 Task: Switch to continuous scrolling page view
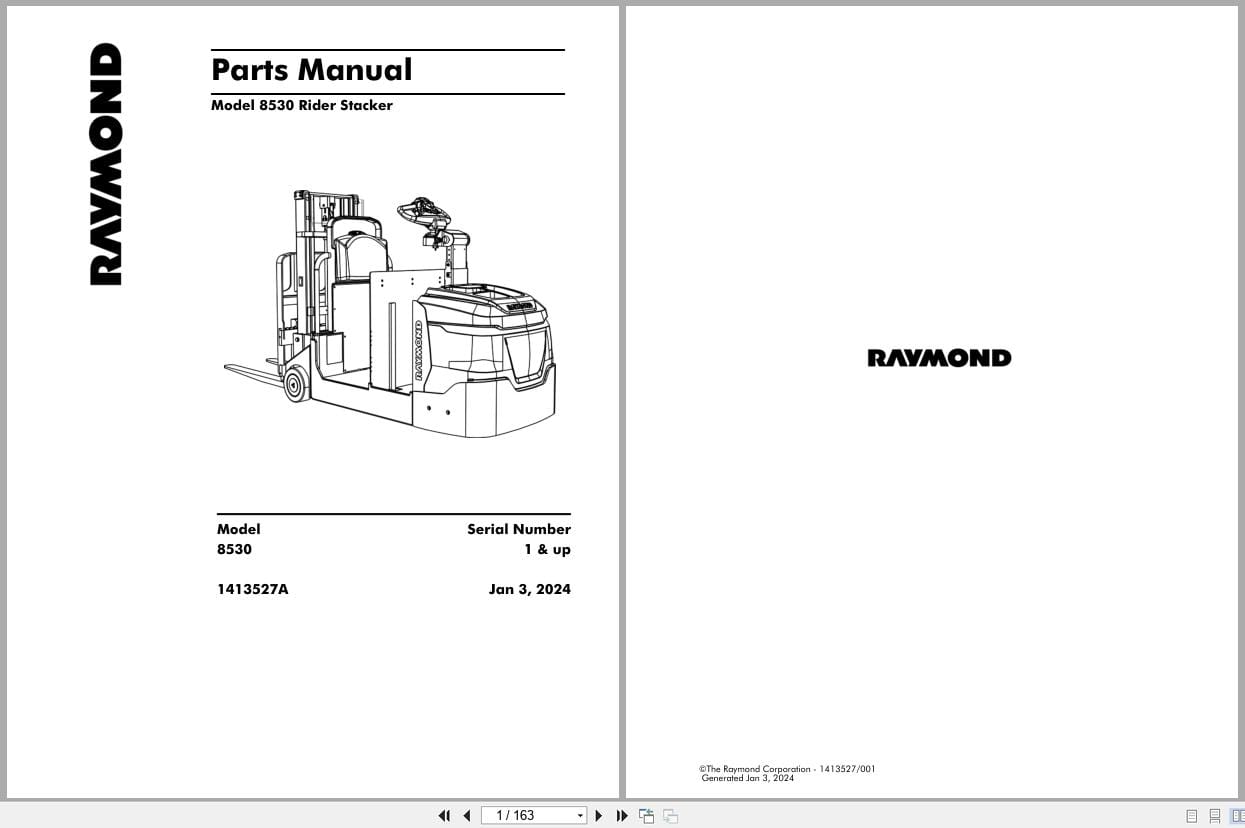click(1214, 816)
